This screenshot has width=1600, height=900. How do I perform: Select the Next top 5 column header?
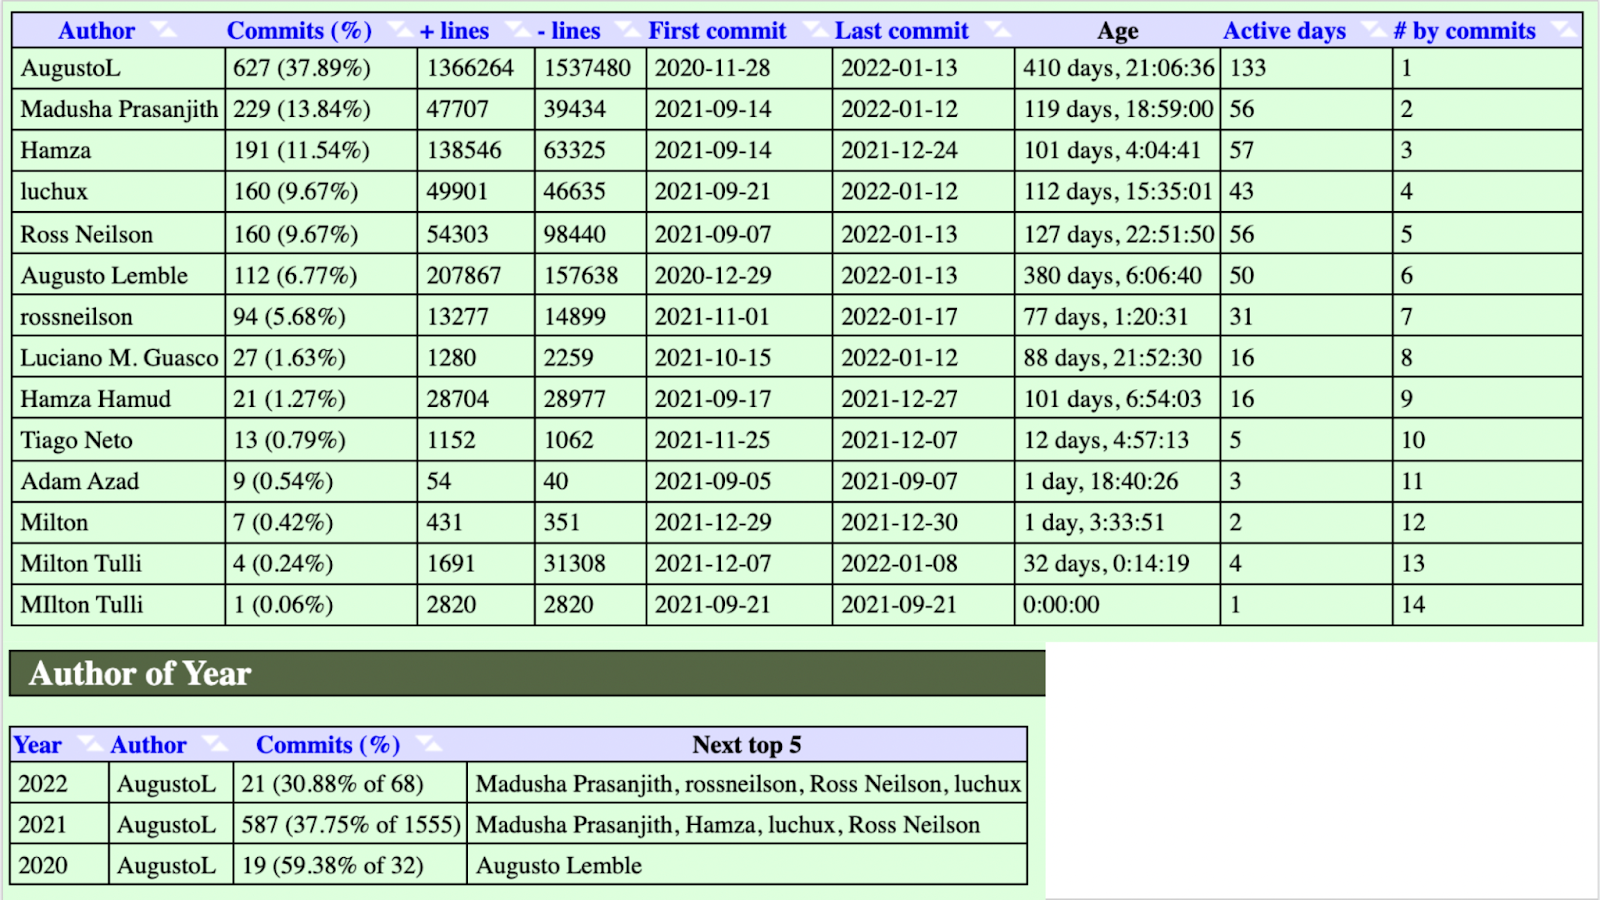coord(747,745)
